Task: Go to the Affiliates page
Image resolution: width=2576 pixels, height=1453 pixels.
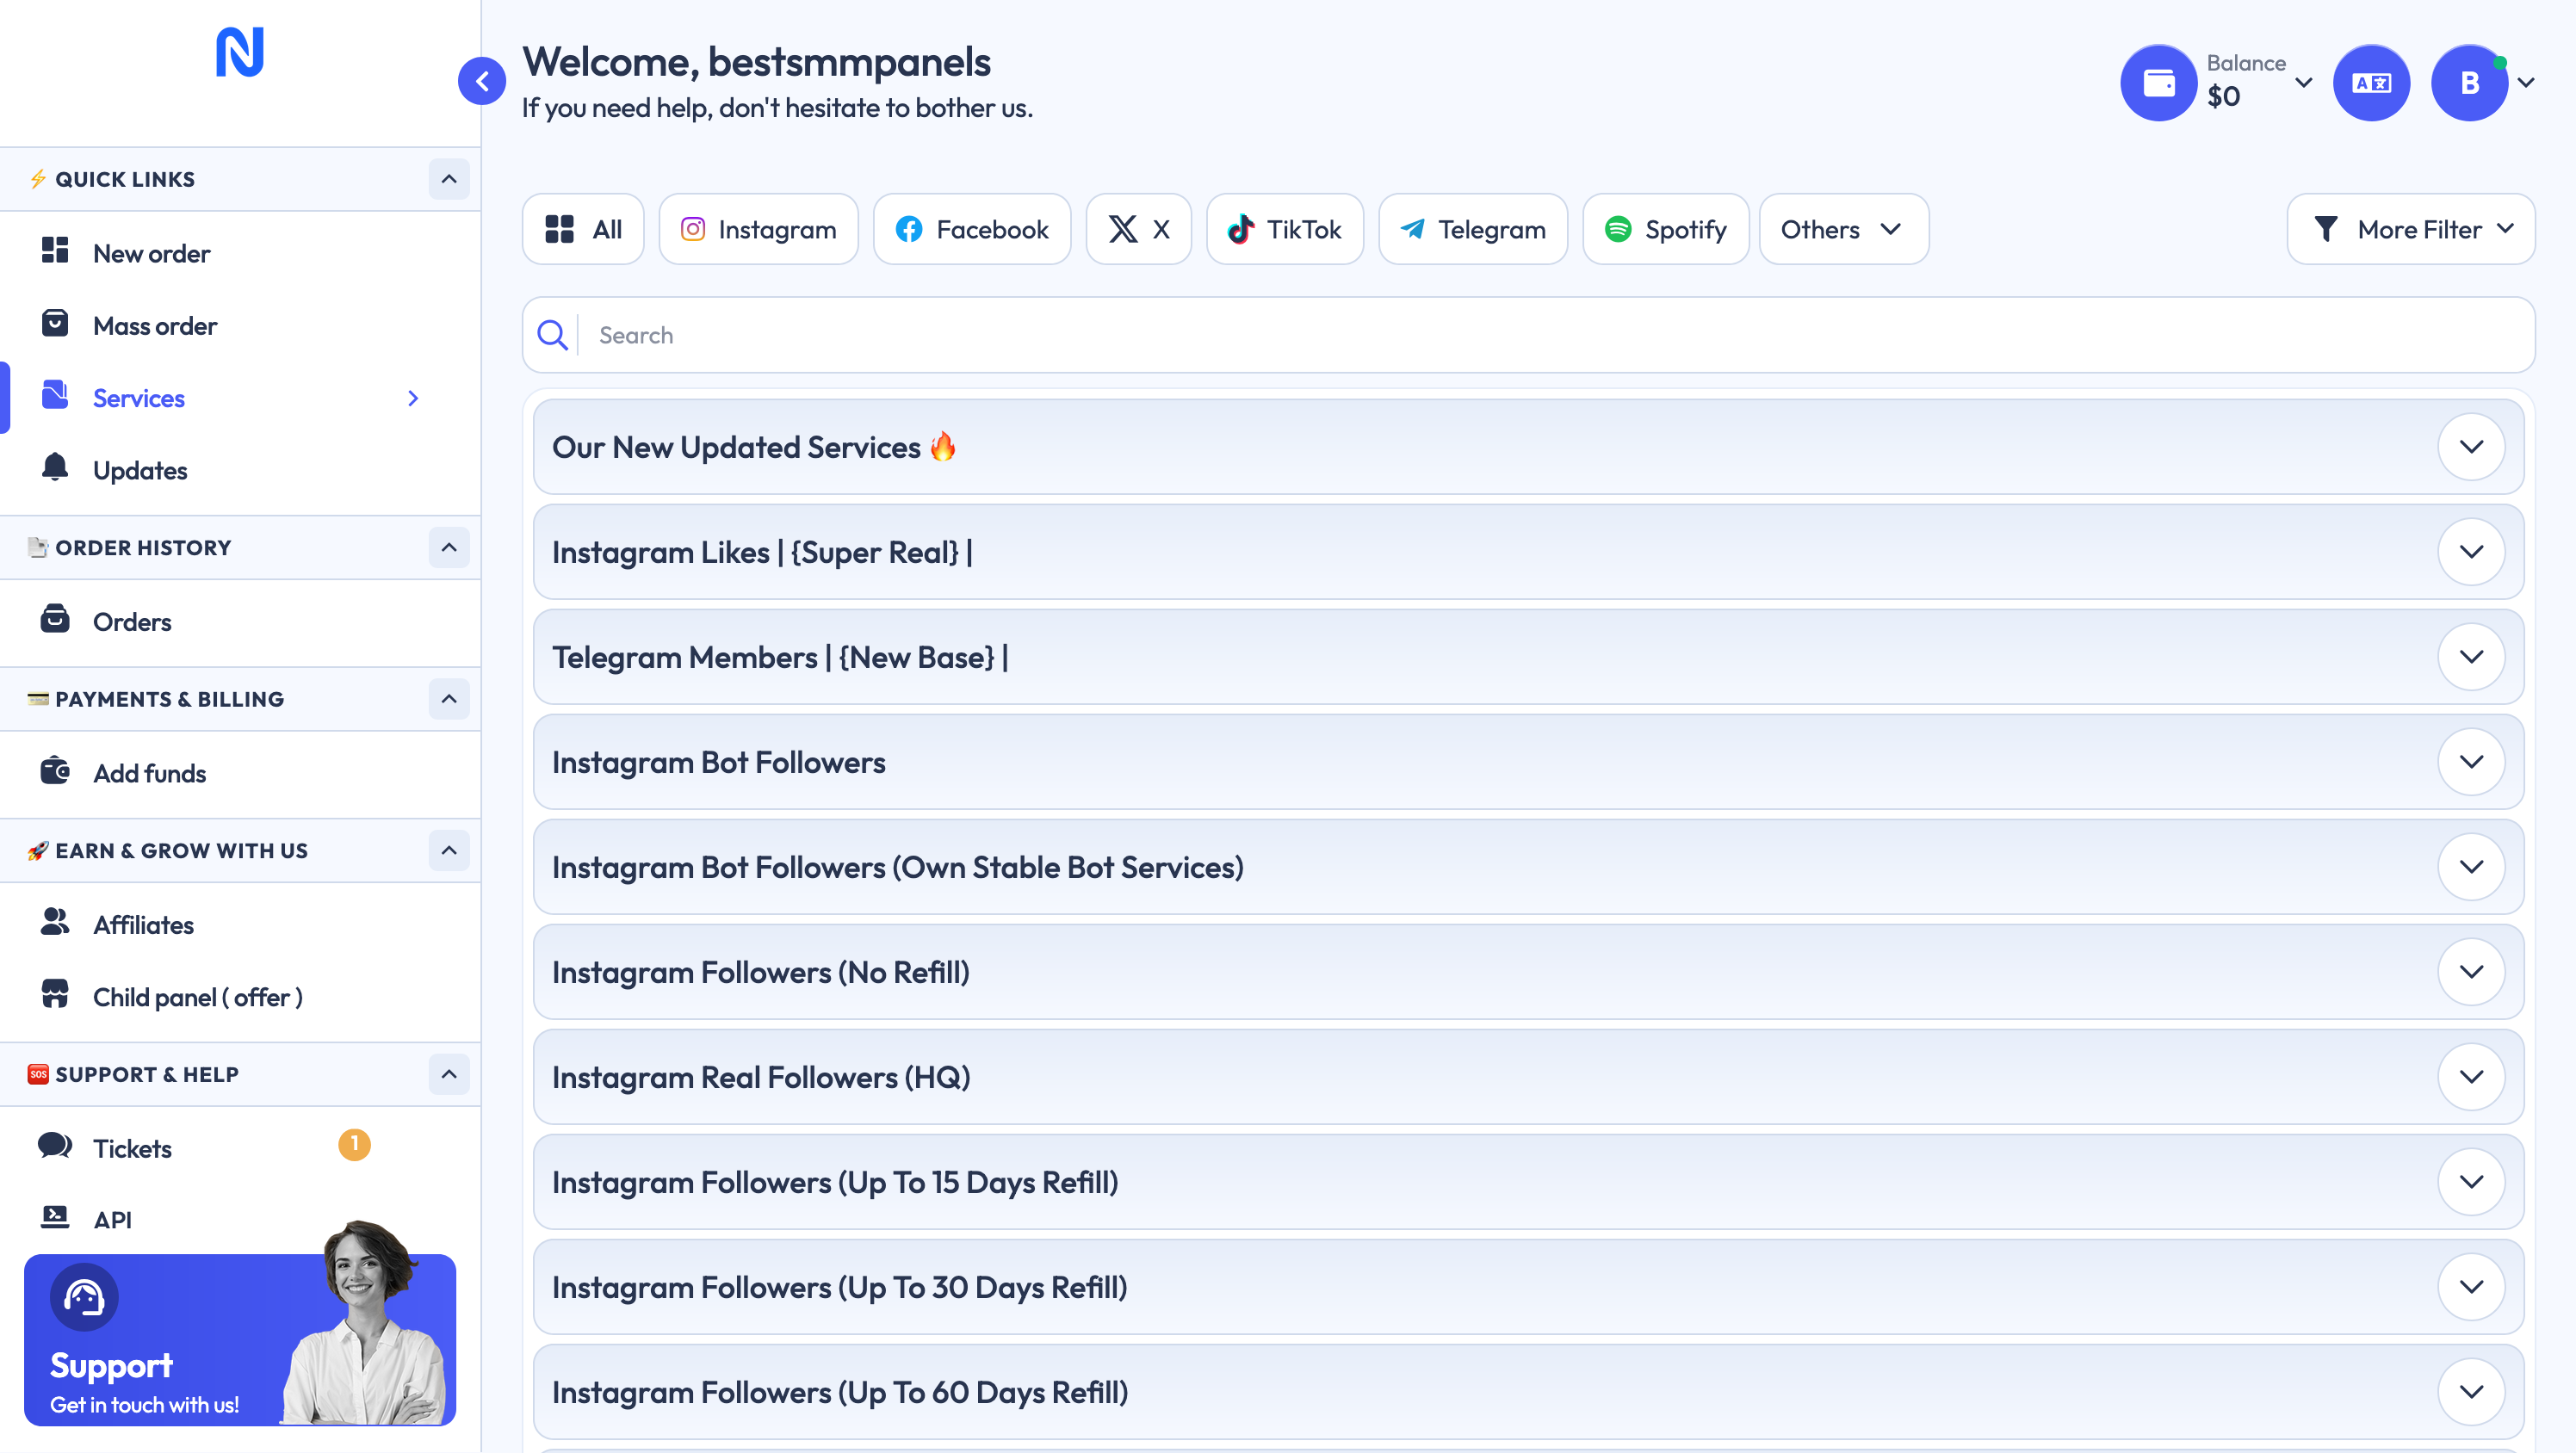Action: (143, 924)
